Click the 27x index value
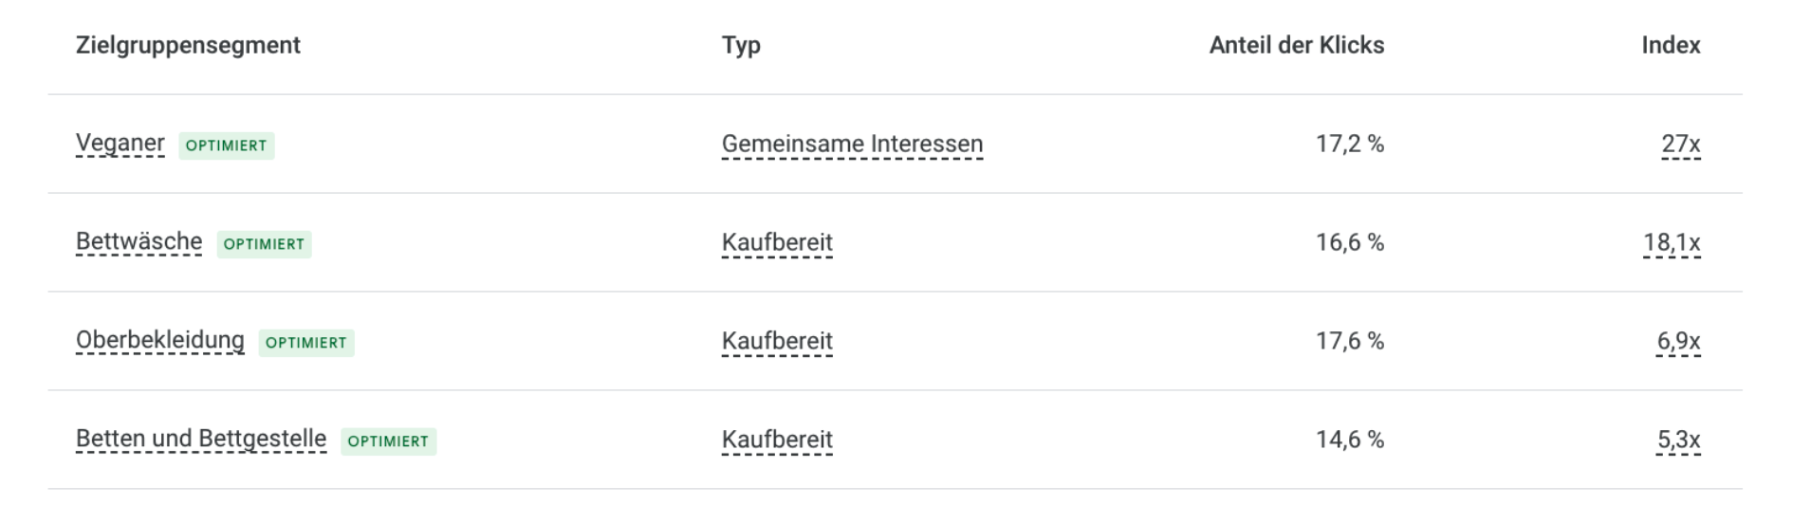This screenshot has width=1806, height=519. pos(1681,144)
